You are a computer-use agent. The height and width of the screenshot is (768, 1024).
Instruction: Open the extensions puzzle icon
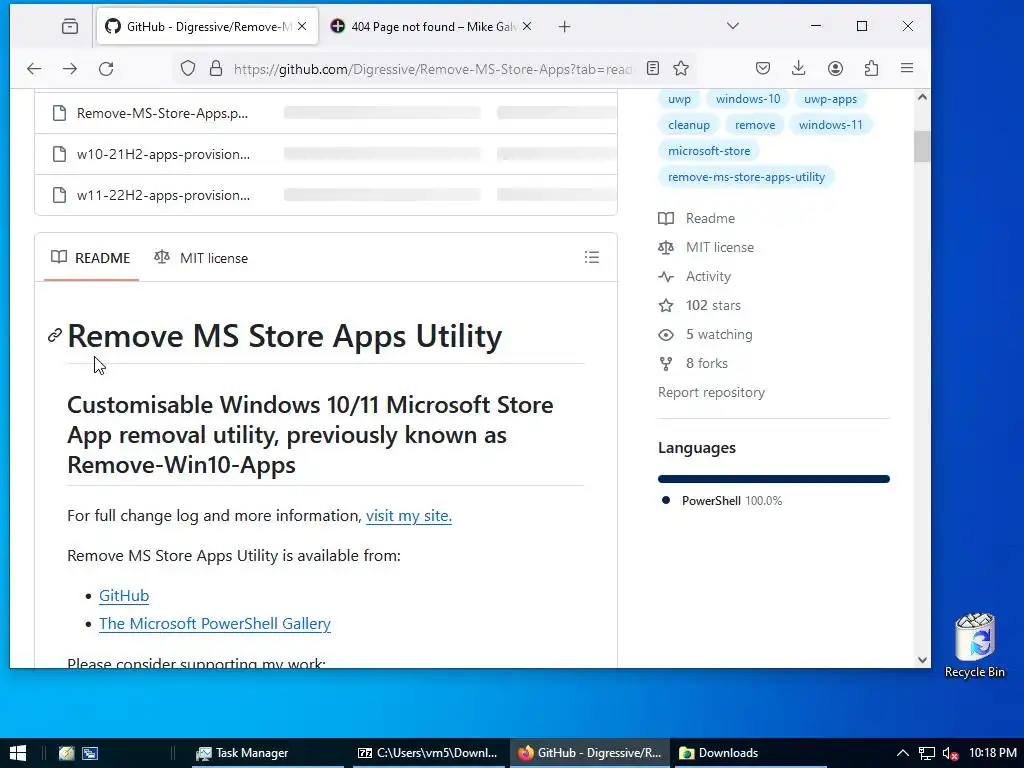[x=871, y=69]
